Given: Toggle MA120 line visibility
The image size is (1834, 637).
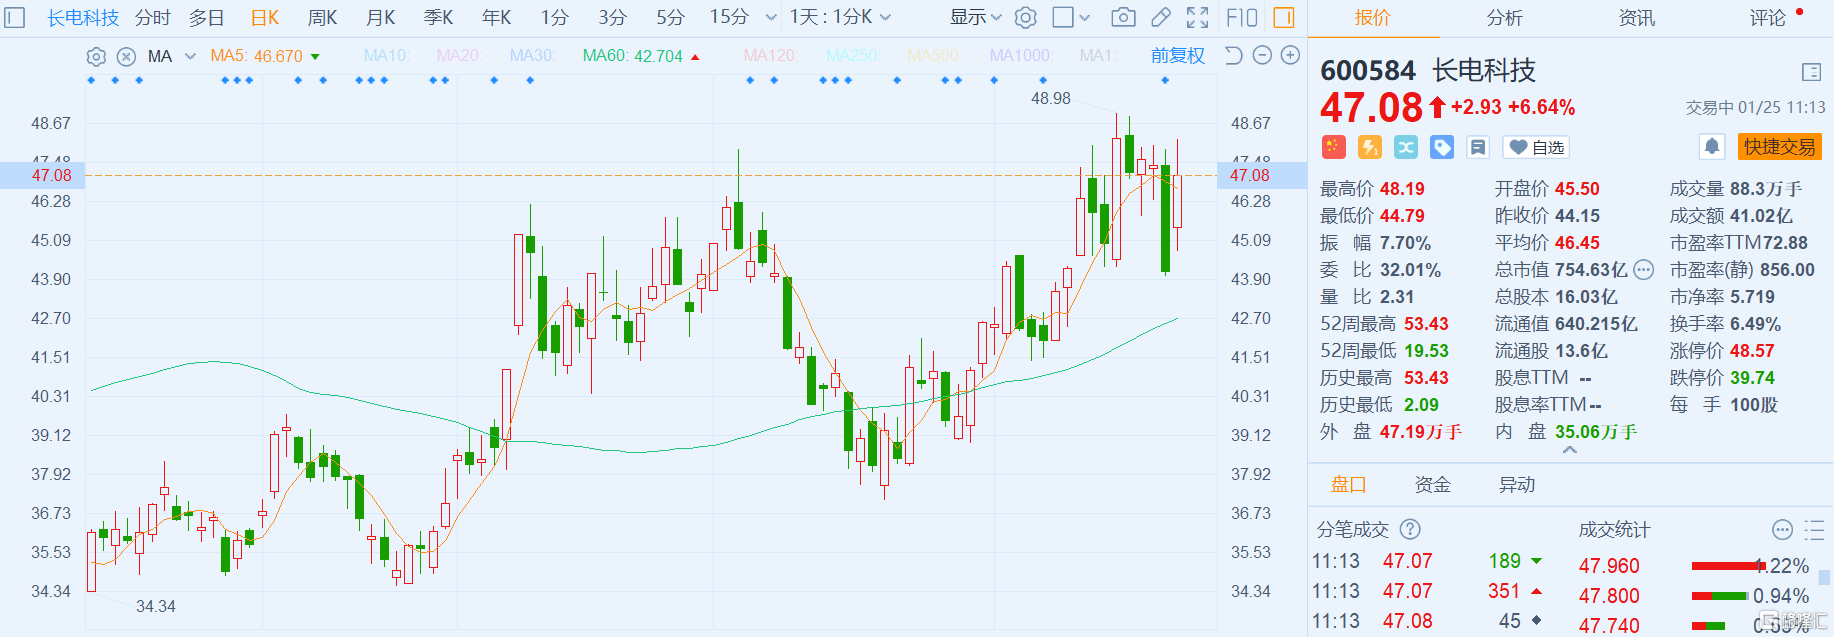Looking at the screenshot, I should click(771, 55).
